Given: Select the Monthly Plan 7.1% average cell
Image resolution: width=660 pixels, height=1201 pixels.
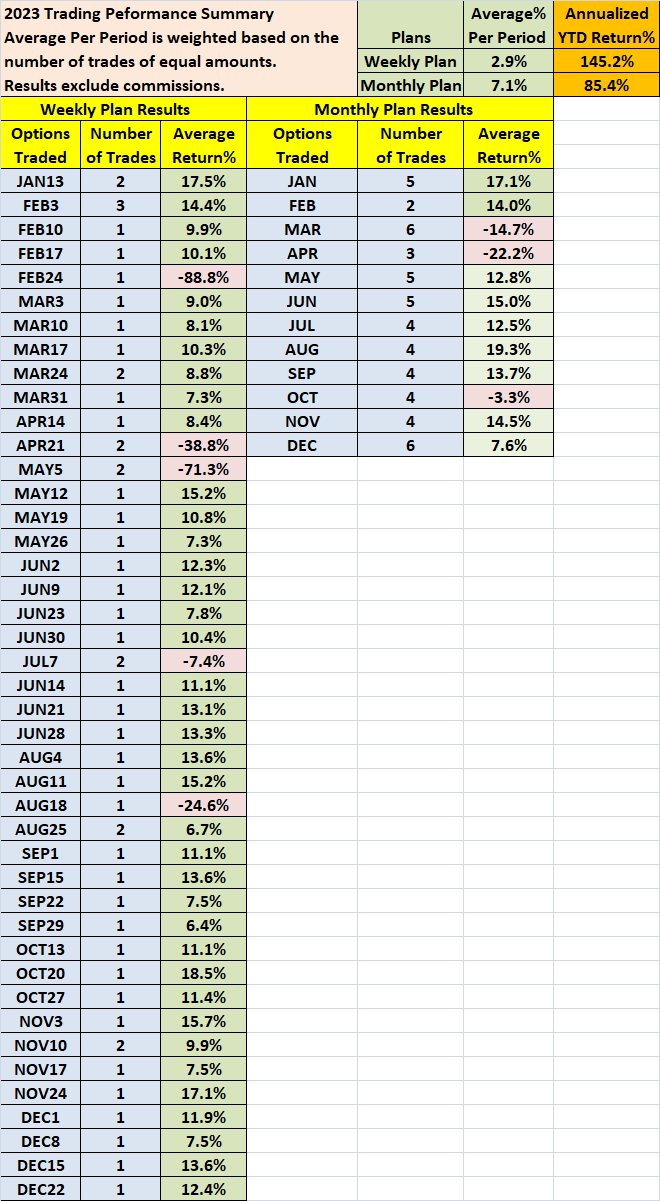Looking at the screenshot, I should point(508,86).
